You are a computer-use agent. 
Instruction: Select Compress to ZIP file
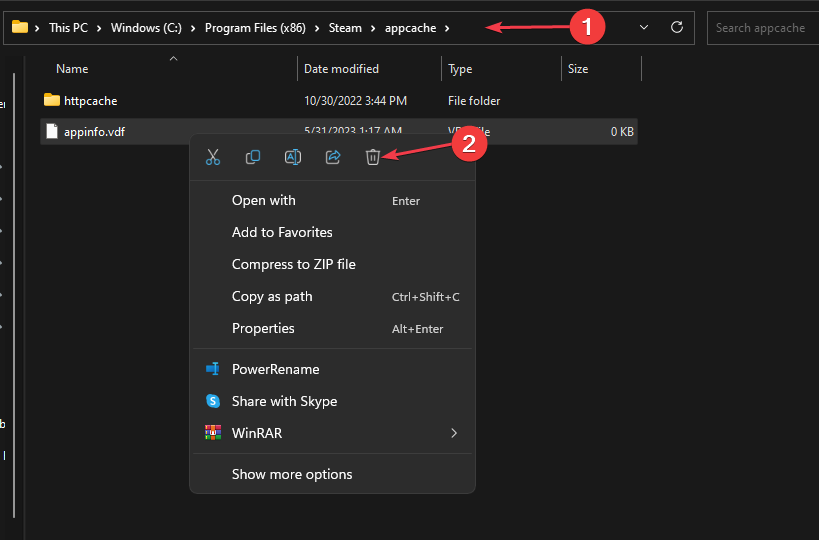coord(333,264)
